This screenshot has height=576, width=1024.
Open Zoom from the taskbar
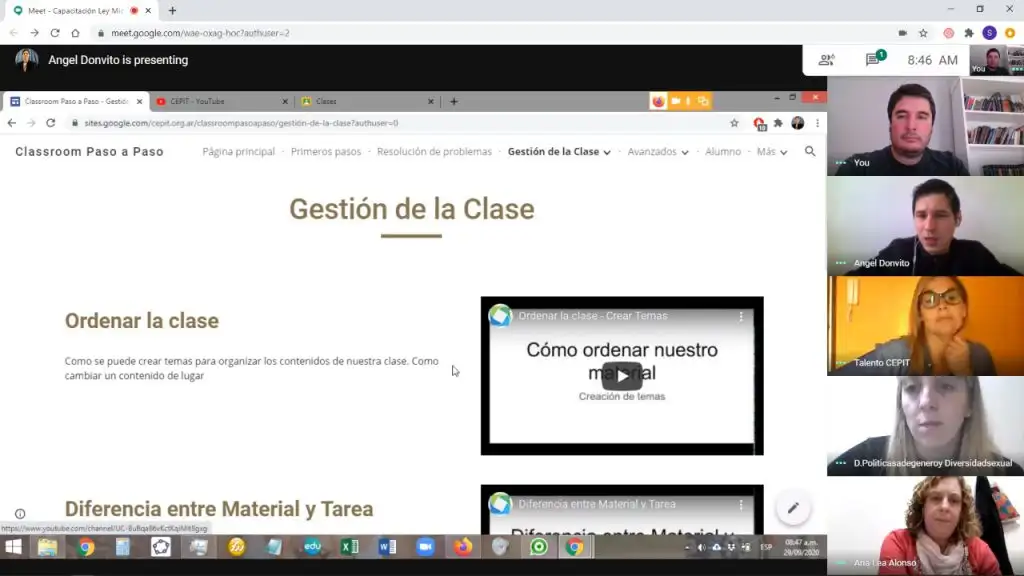click(425, 547)
